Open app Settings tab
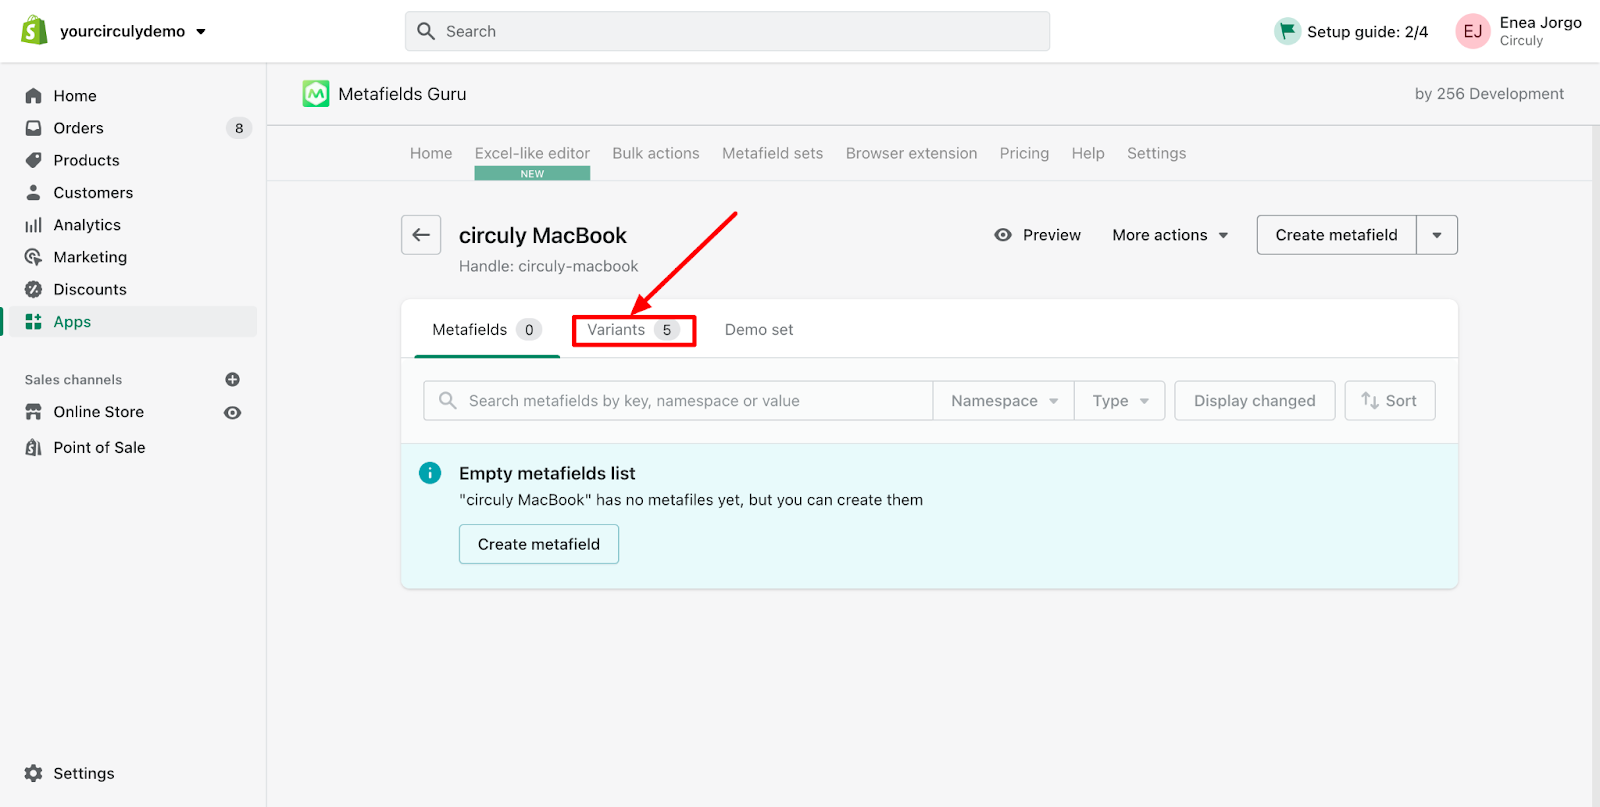 coord(1156,153)
